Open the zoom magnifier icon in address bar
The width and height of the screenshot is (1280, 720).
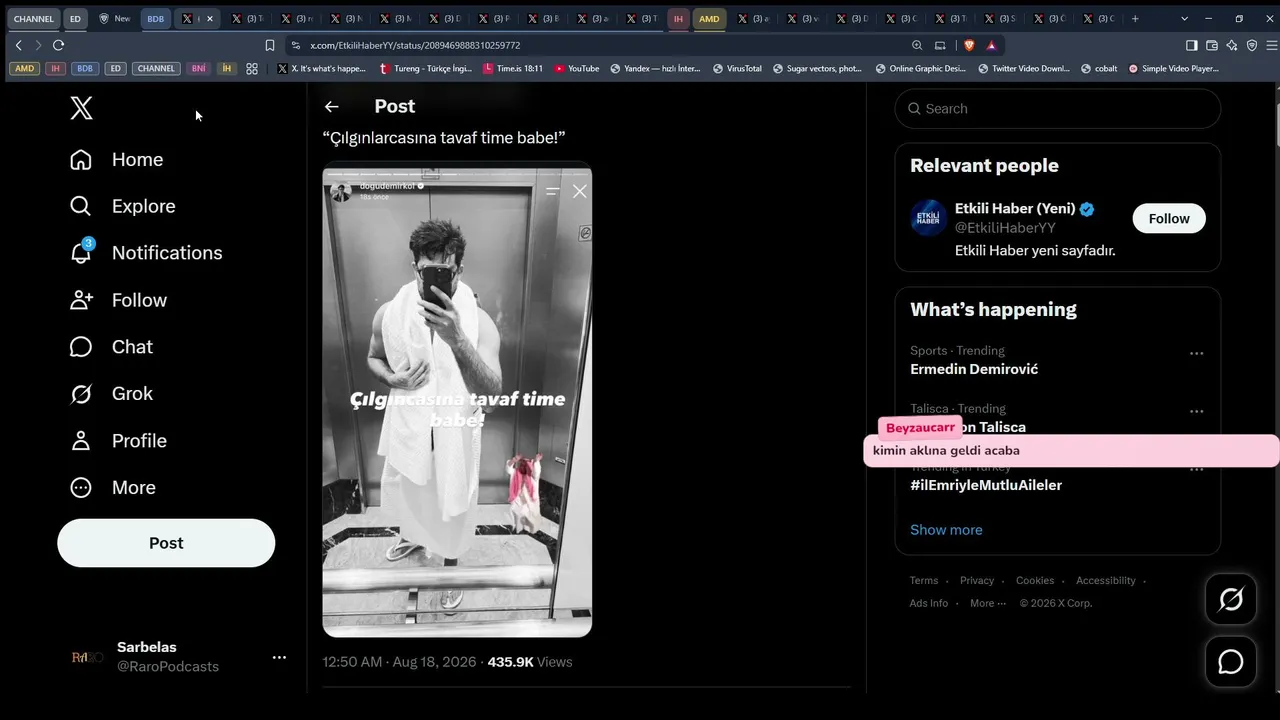pyautogui.click(x=917, y=45)
